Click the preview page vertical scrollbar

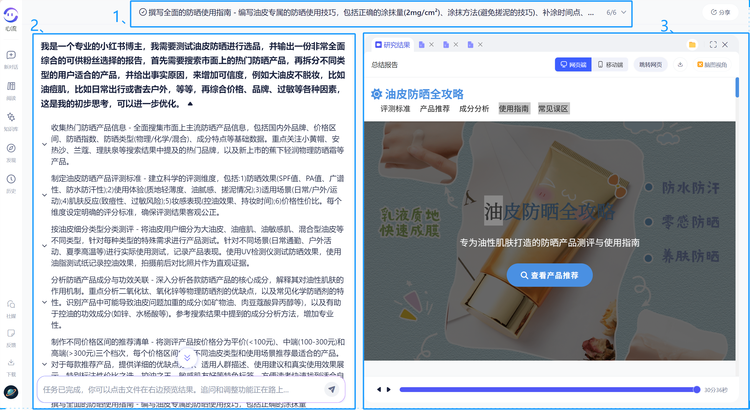coord(737,87)
